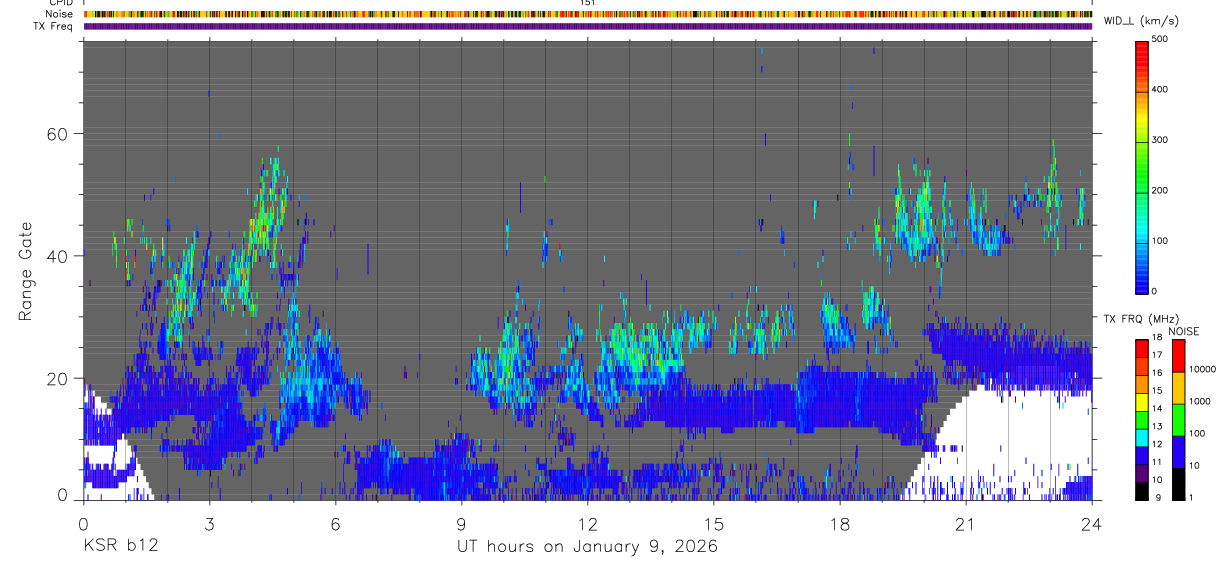Click the '0' UT hour axis tick
Image resolution: width=1228 pixels, height=567 pixels.
[x=84, y=522]
